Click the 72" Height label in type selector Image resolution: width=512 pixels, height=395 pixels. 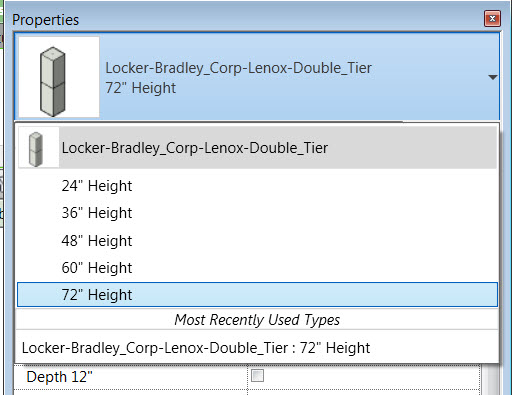[140, 88]
